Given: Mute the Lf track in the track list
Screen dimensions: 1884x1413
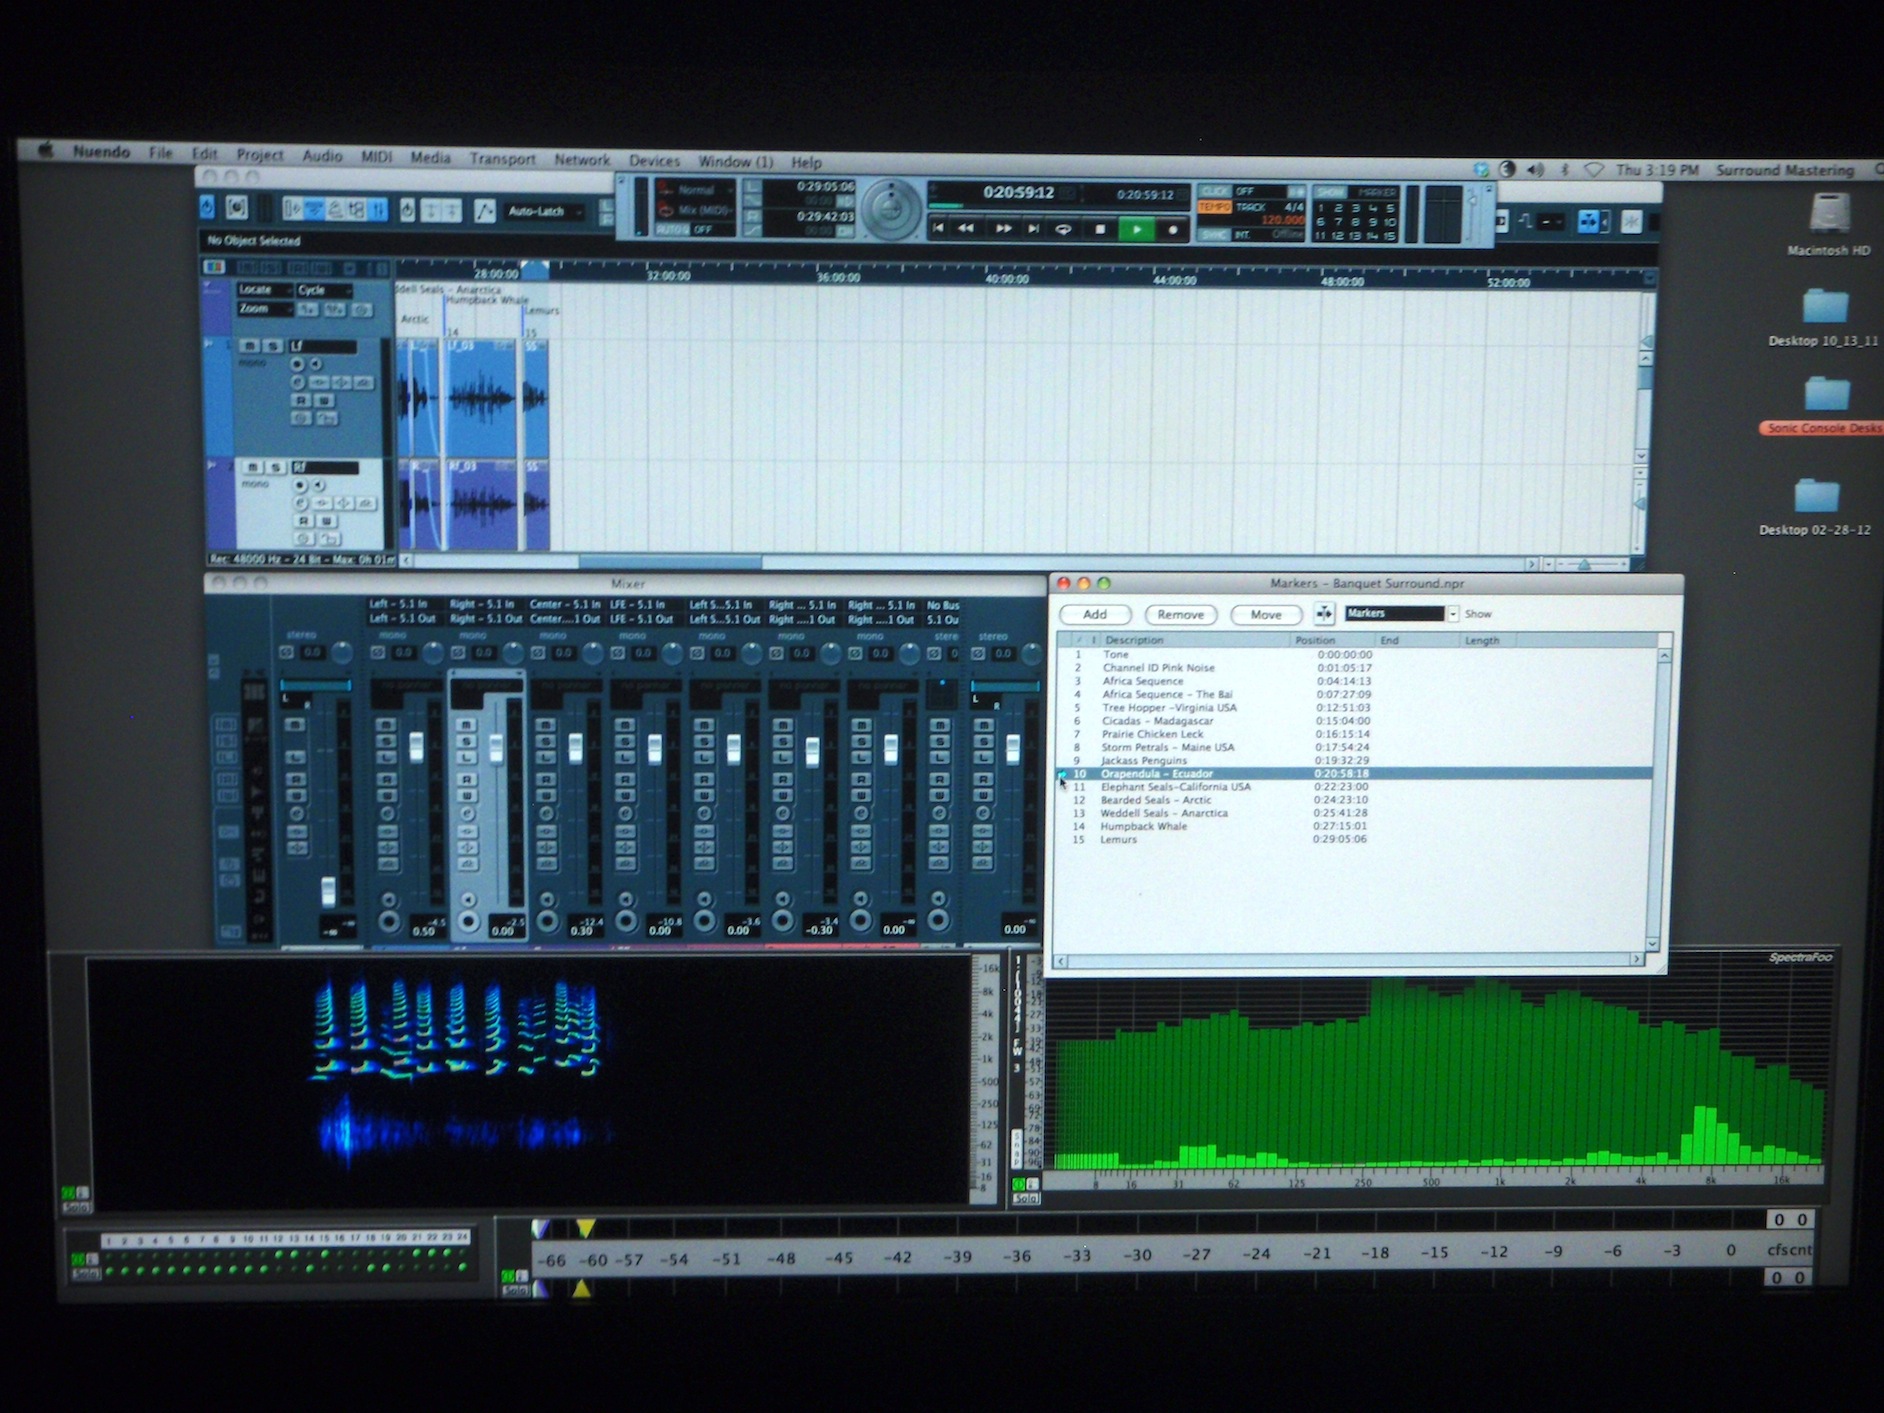Looking at the screenshot, I should (x=250, y=346).
